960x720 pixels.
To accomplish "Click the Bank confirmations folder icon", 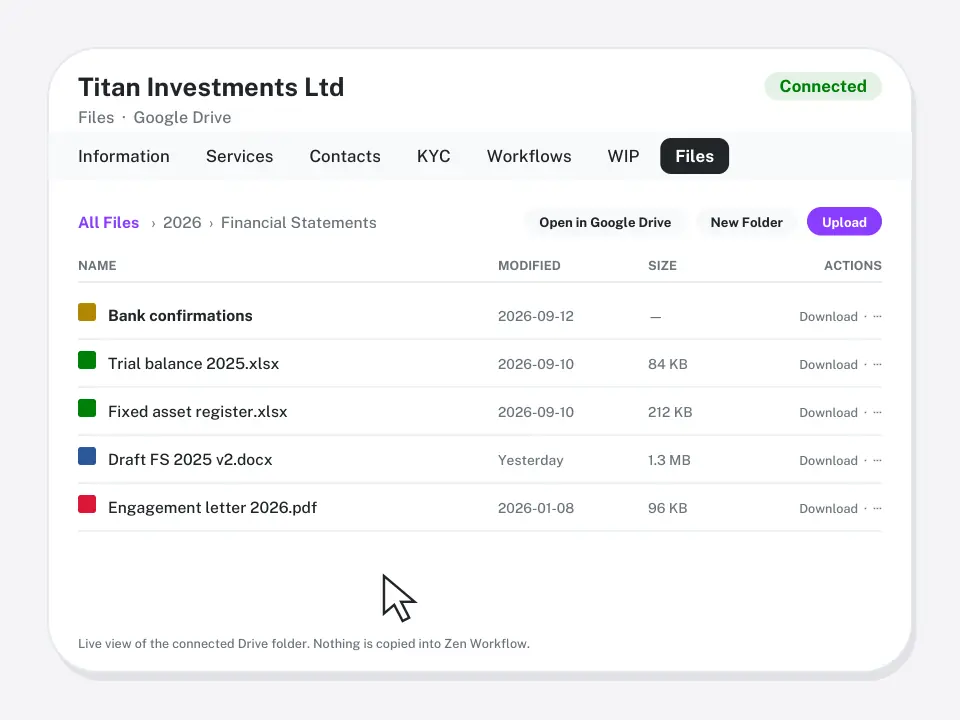I will (87, 312).
